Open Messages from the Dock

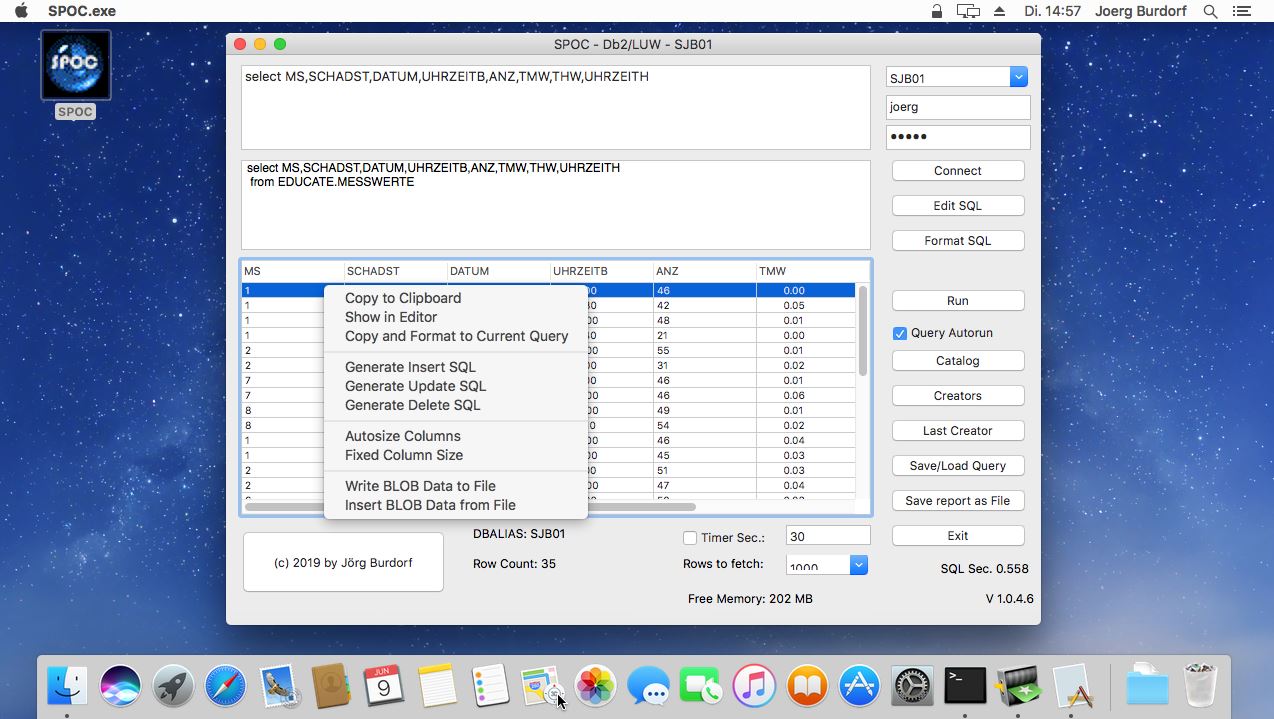[x=649, y=686]
